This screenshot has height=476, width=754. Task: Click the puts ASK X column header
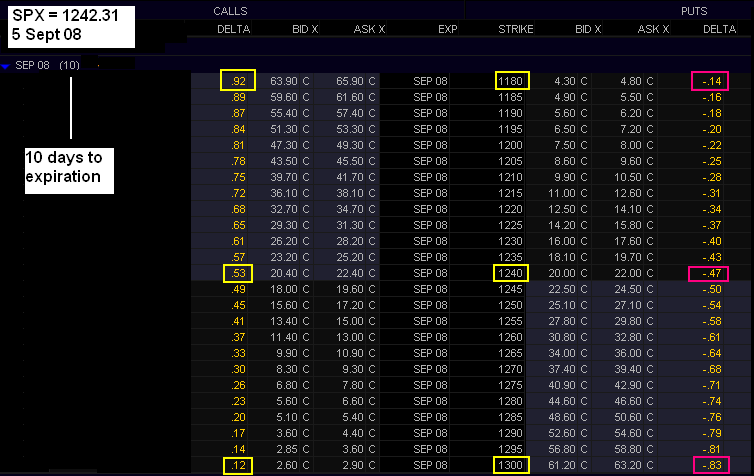(x=653, y=29)
